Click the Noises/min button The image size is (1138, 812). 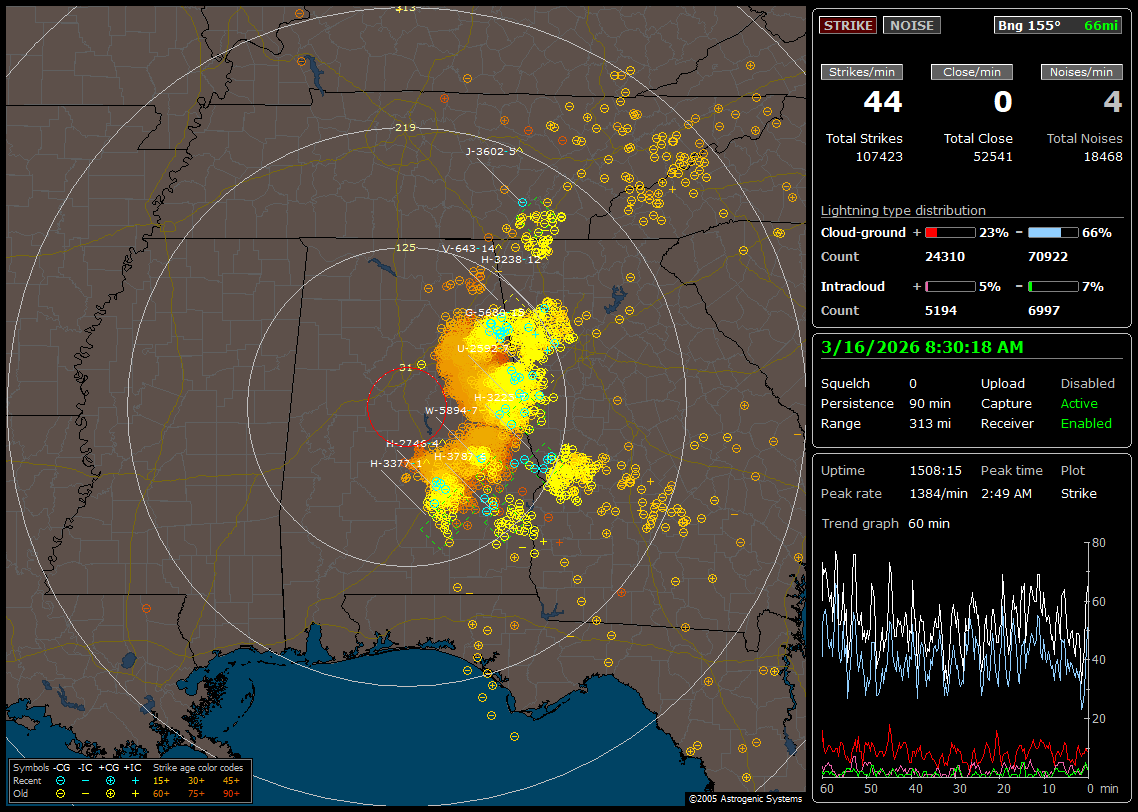1081,72
